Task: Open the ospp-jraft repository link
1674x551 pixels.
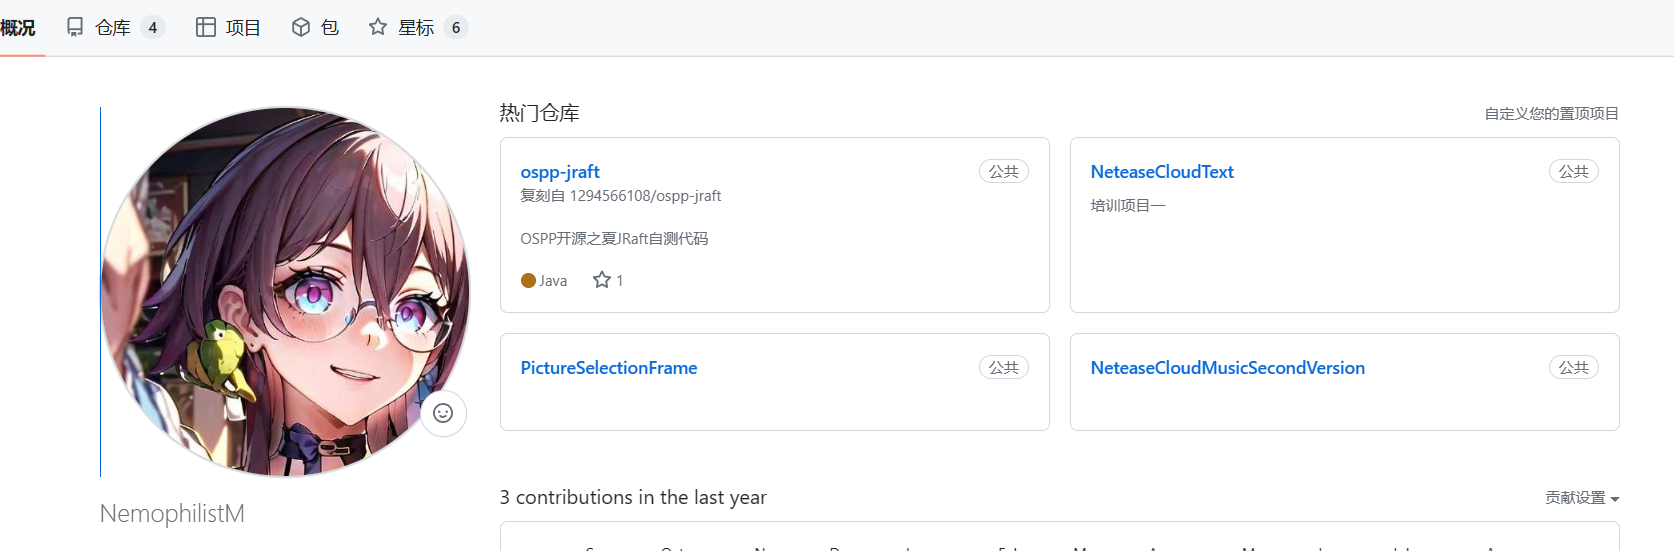Action: tap(560, 172)
